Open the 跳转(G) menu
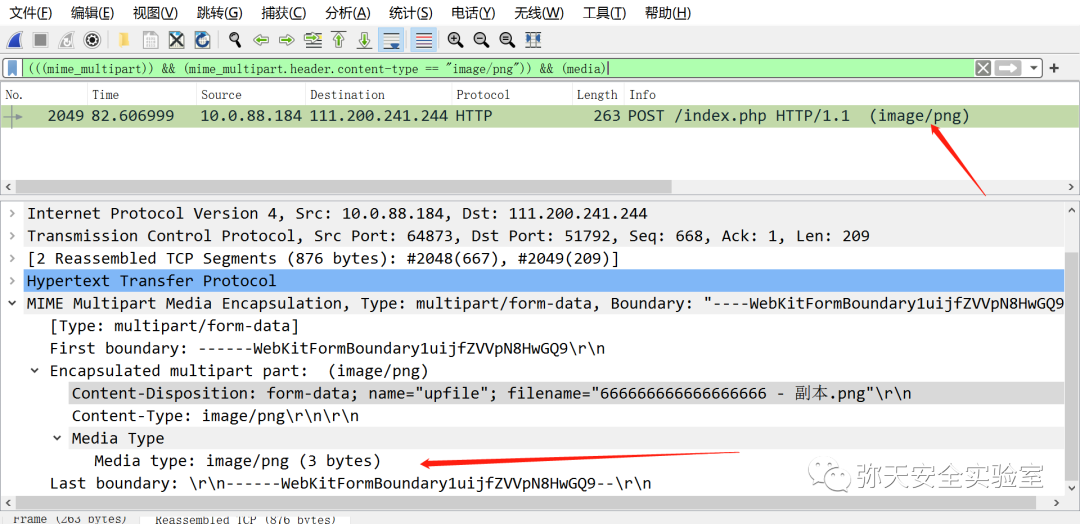This screenshot has height=524, width=1080. click(x=219, y=12)
